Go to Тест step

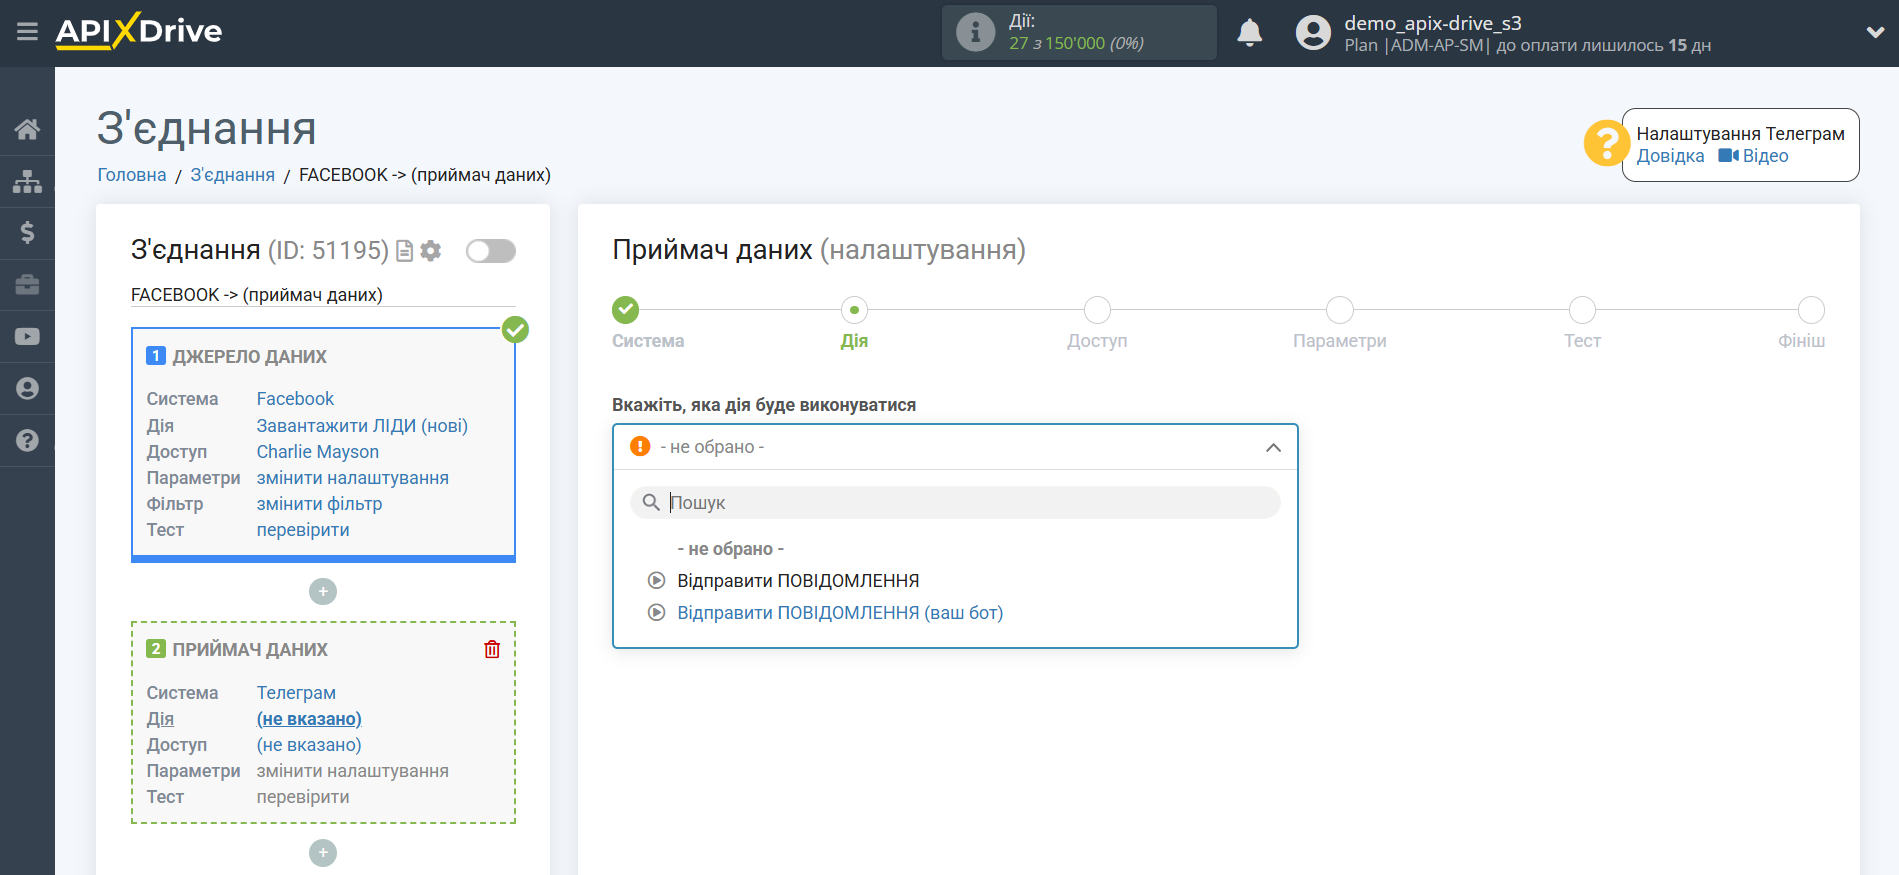(x=1582, y=310)
